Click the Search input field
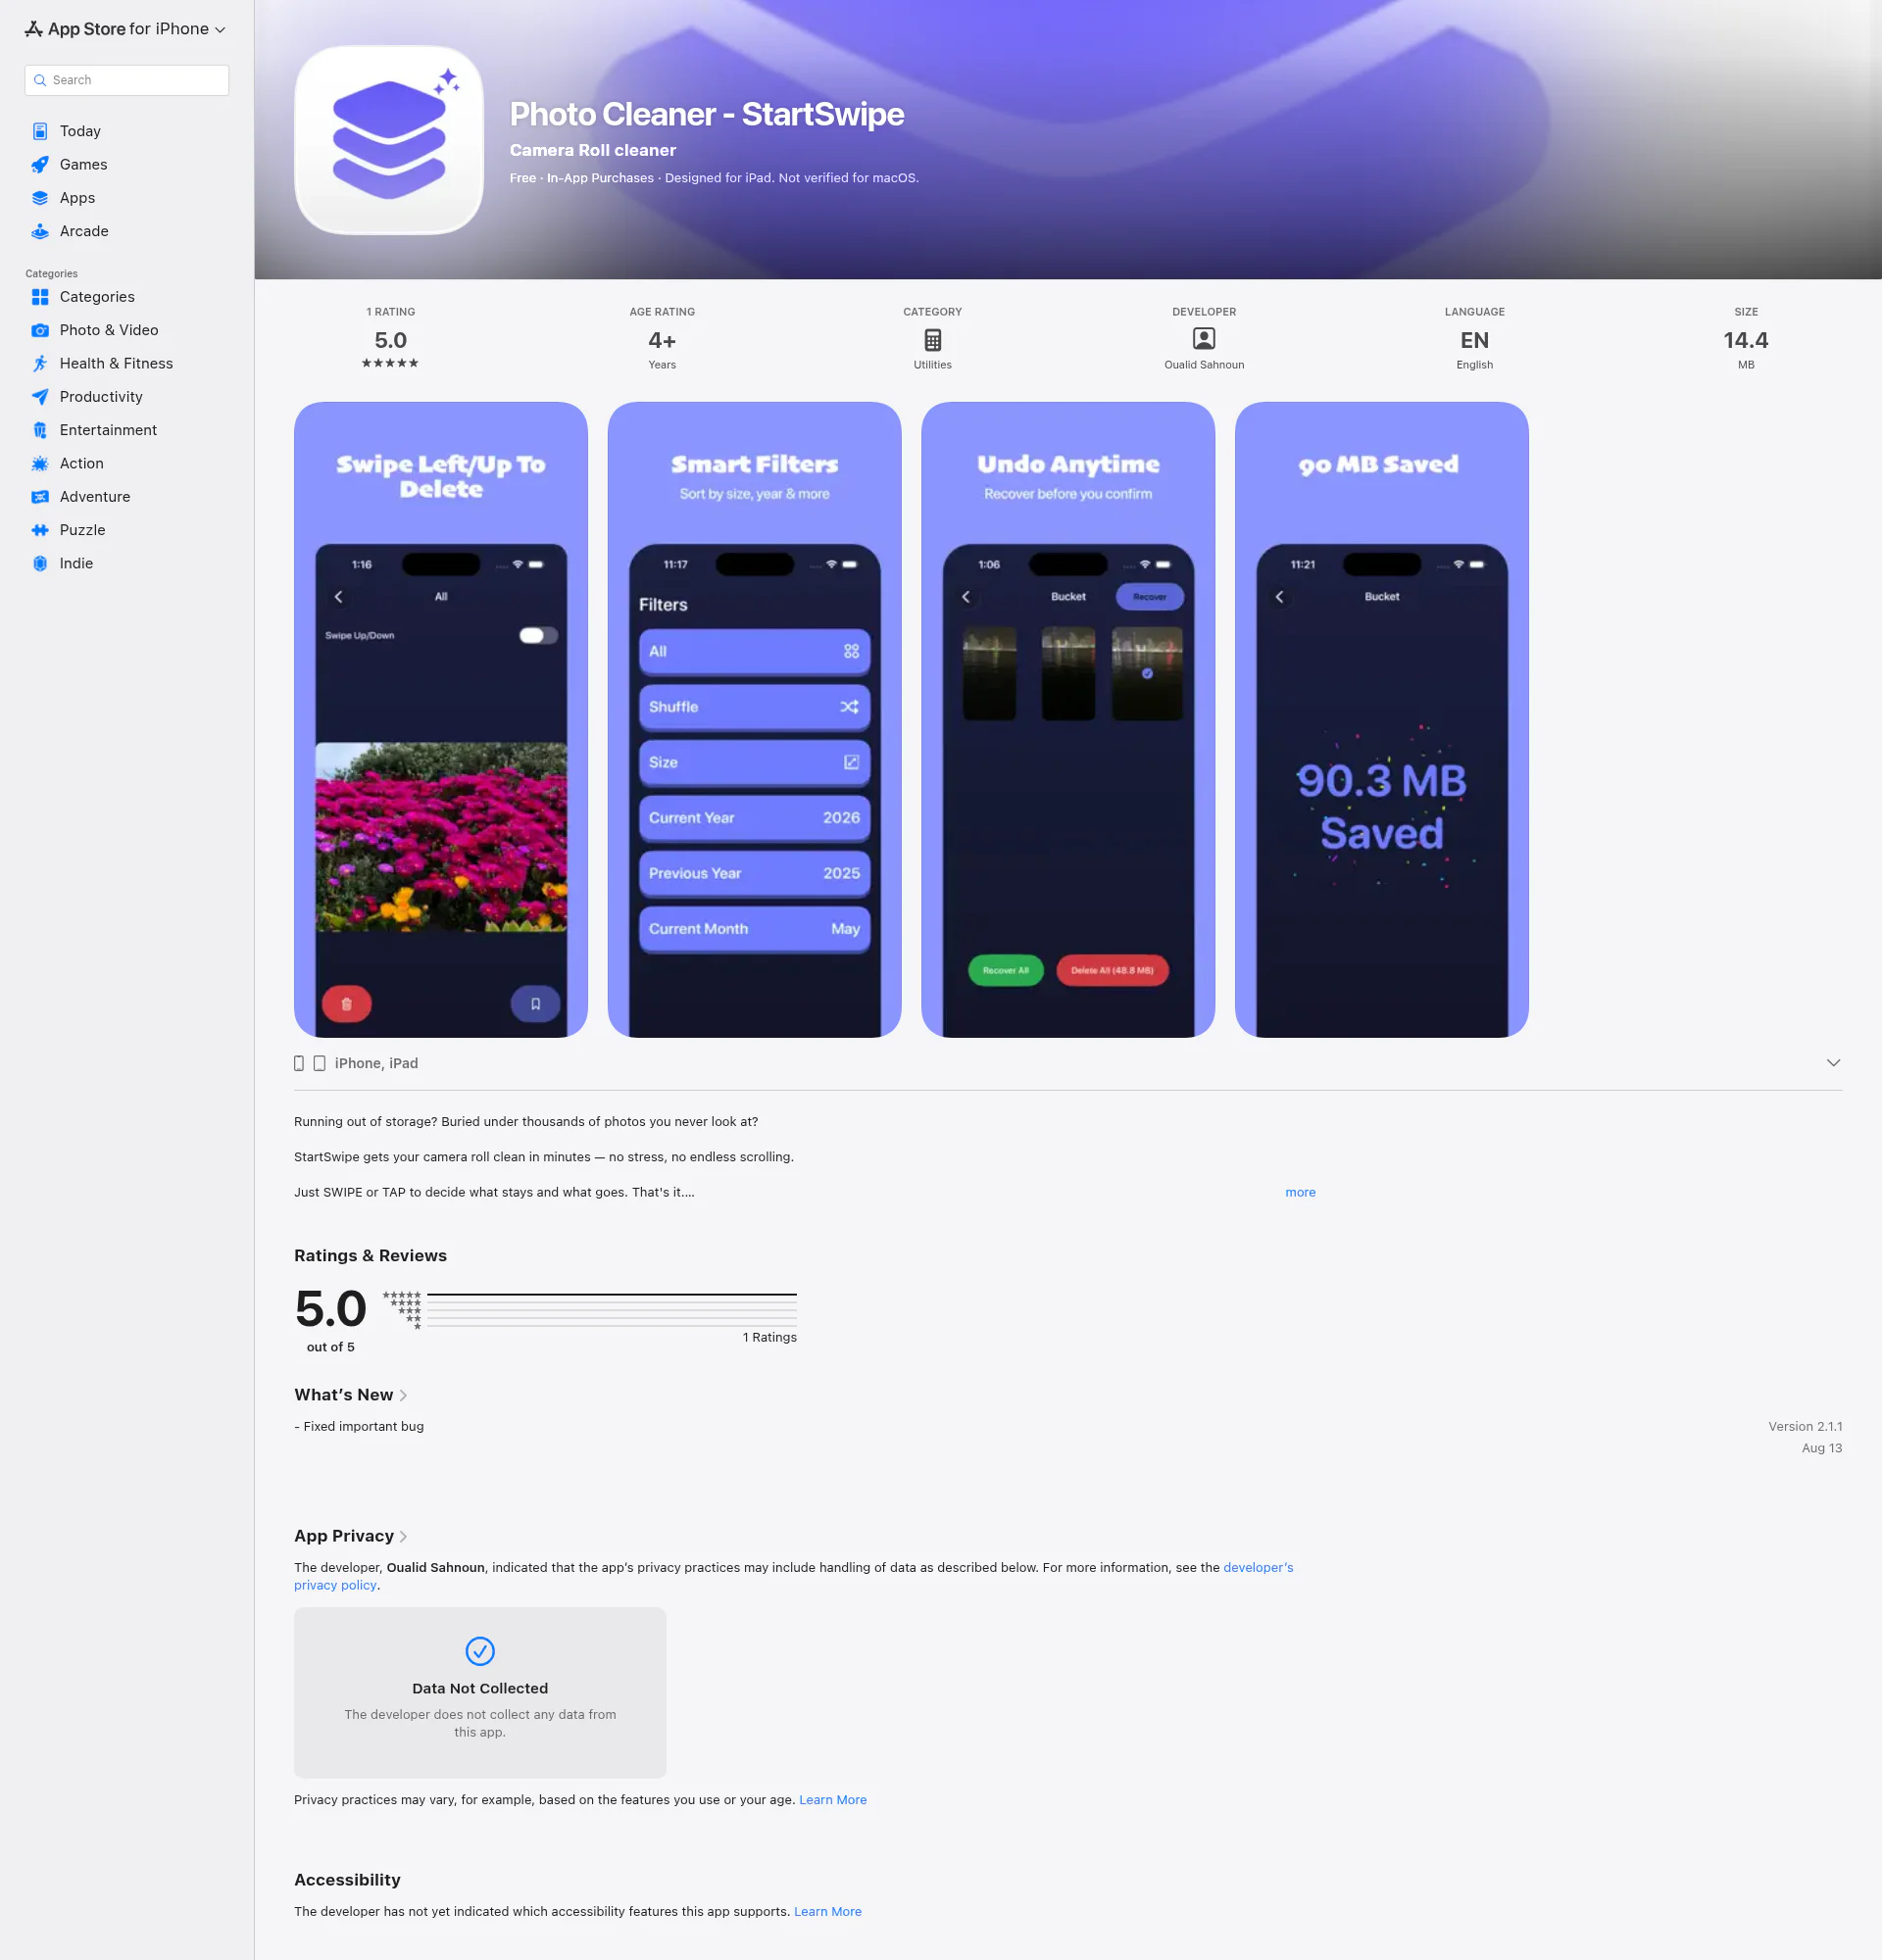Image resolution: width=1882 pixels, height=1960 pixels. (x=126, y=80)
